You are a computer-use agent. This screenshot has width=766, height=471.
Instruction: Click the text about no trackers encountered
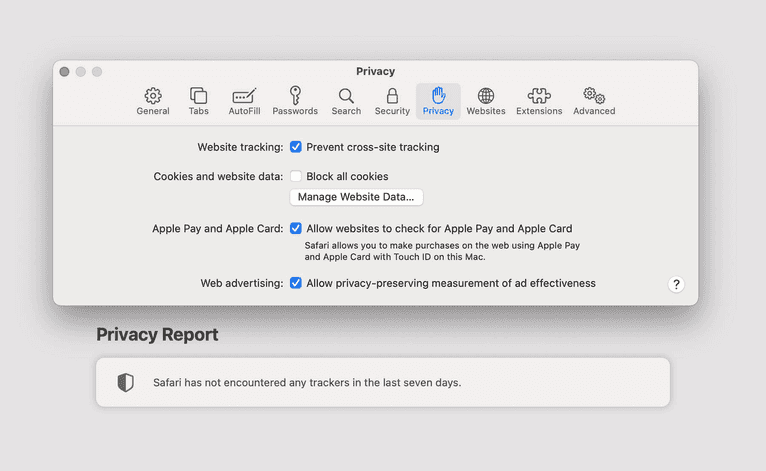[x=307, y=383]
